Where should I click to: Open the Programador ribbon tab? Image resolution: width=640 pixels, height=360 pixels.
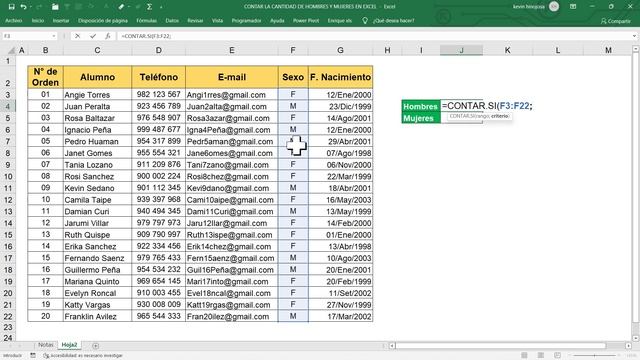246,20
